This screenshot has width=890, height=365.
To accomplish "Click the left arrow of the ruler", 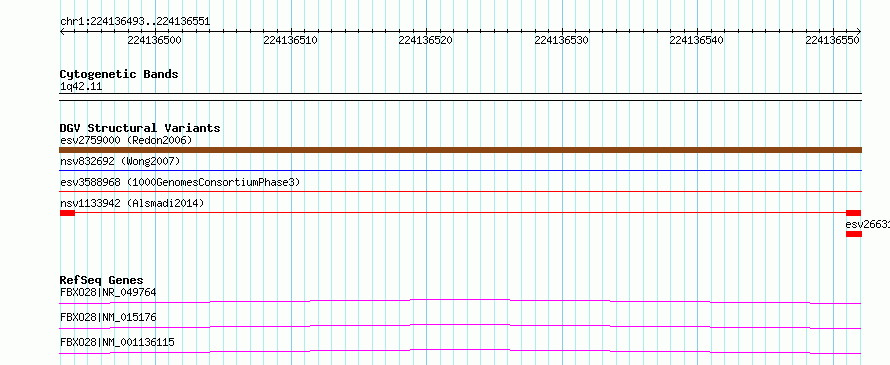I will point(62,31).
